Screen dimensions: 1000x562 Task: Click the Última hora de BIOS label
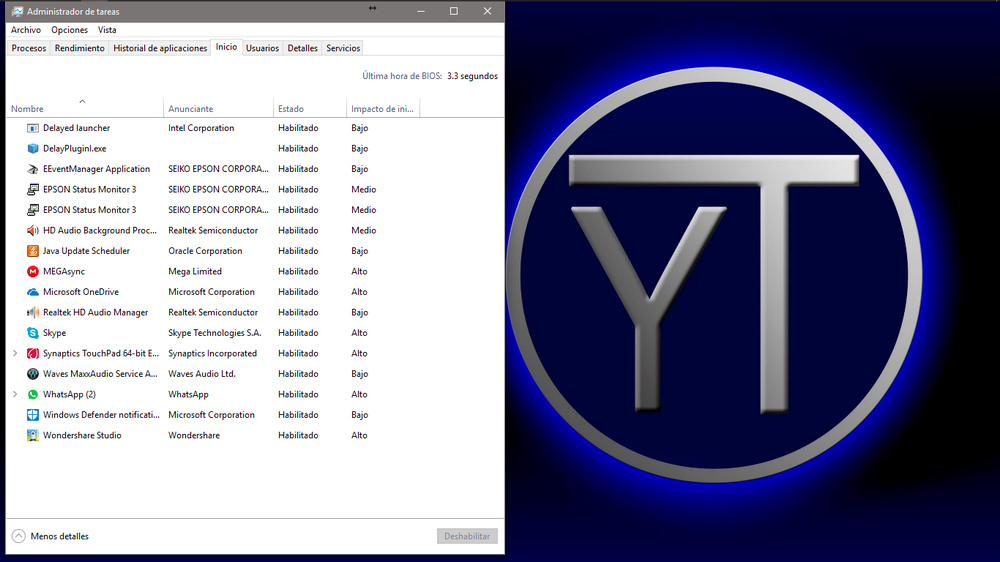pos(402,76)
